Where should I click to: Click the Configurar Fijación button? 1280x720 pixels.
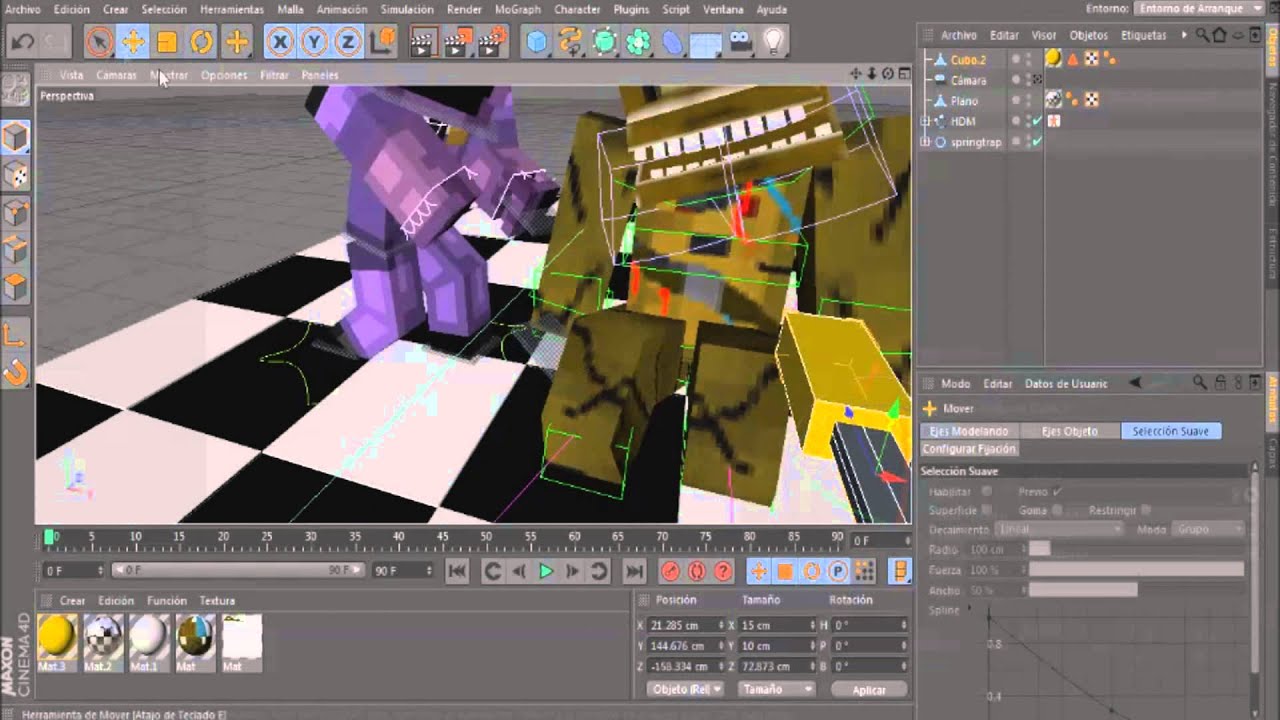(x=968, y=449)
